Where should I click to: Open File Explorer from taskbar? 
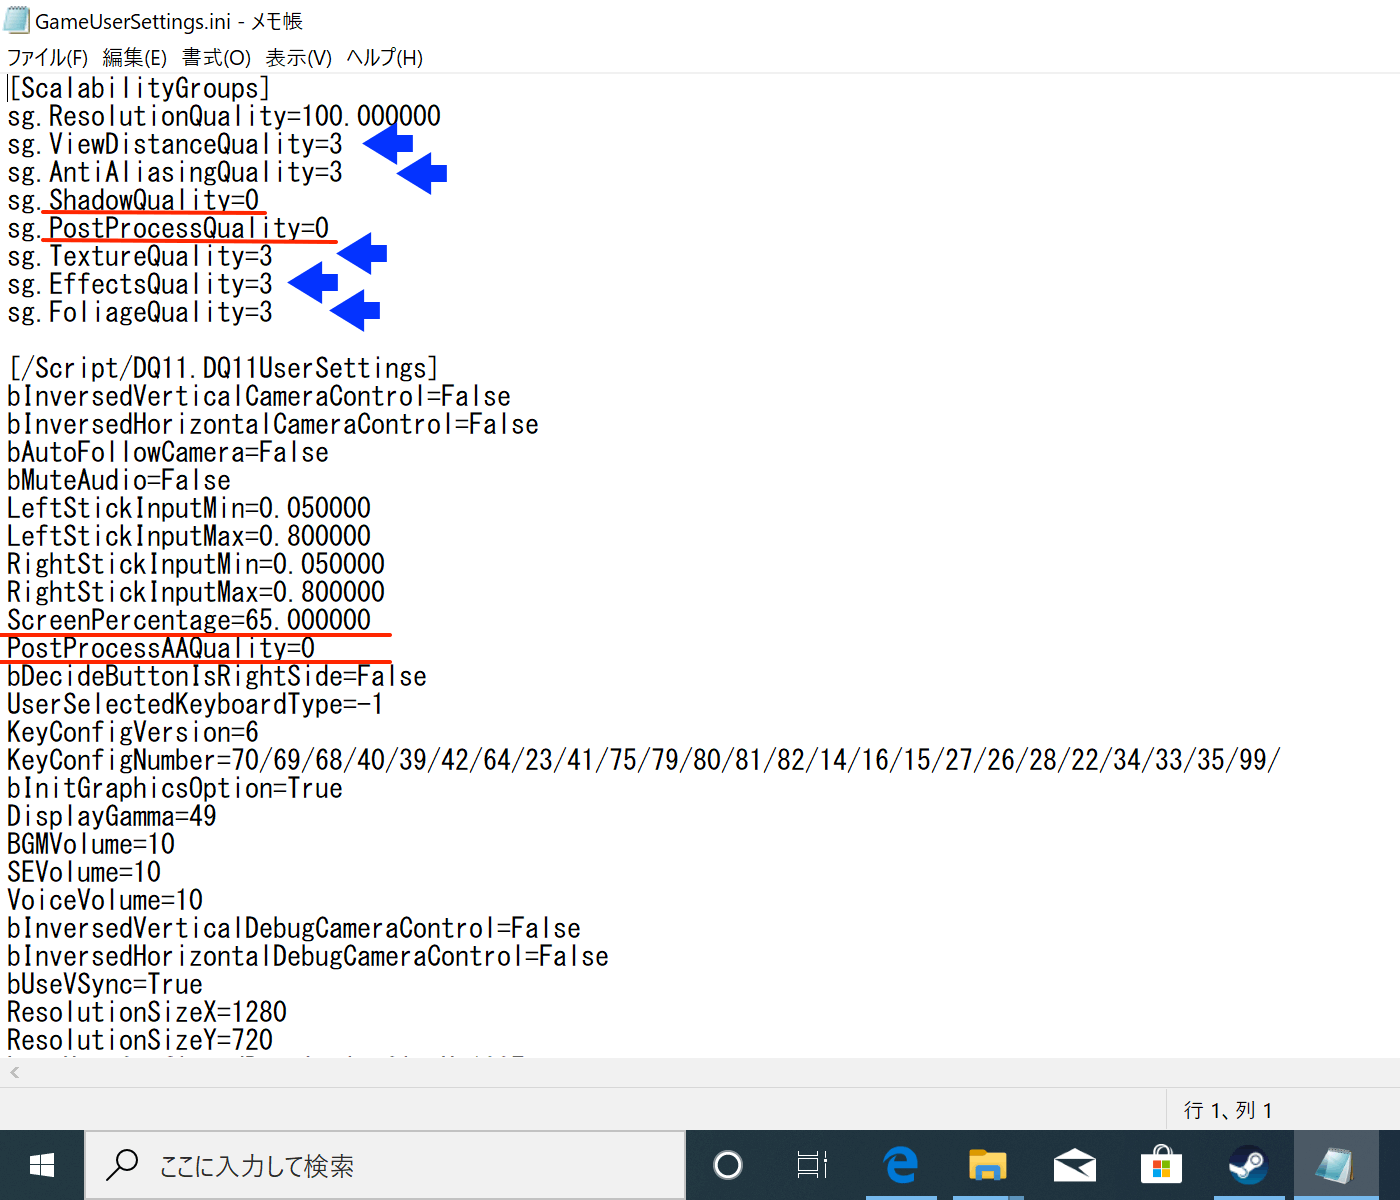tap(987, 1165)
